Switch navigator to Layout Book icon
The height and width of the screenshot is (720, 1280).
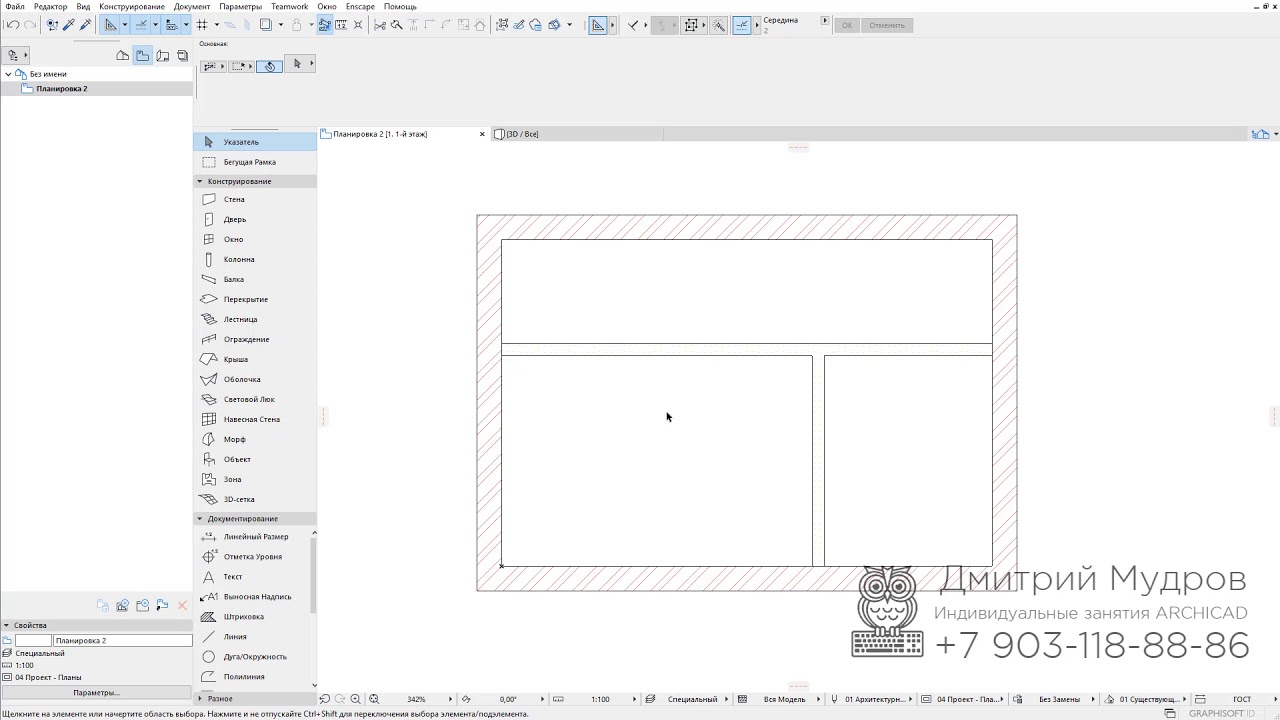tap(163, 56)
